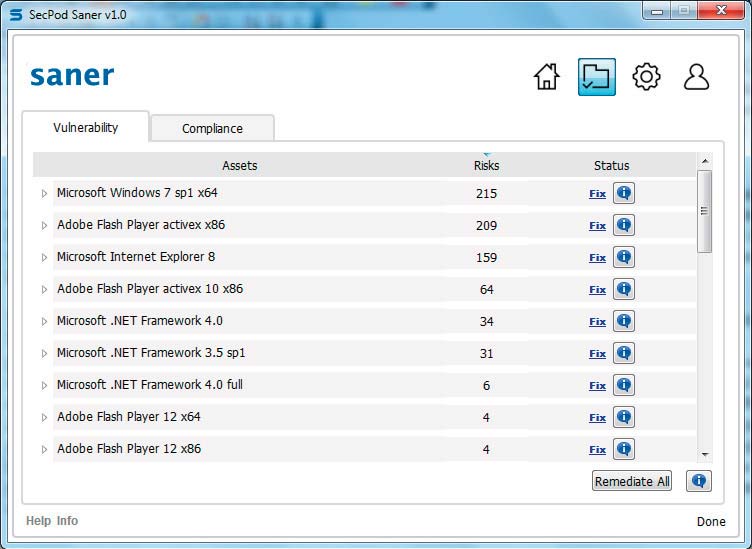
Task: Expand Microsoft .NET Framework 4.0 row
Action: (x=44, y=322)
